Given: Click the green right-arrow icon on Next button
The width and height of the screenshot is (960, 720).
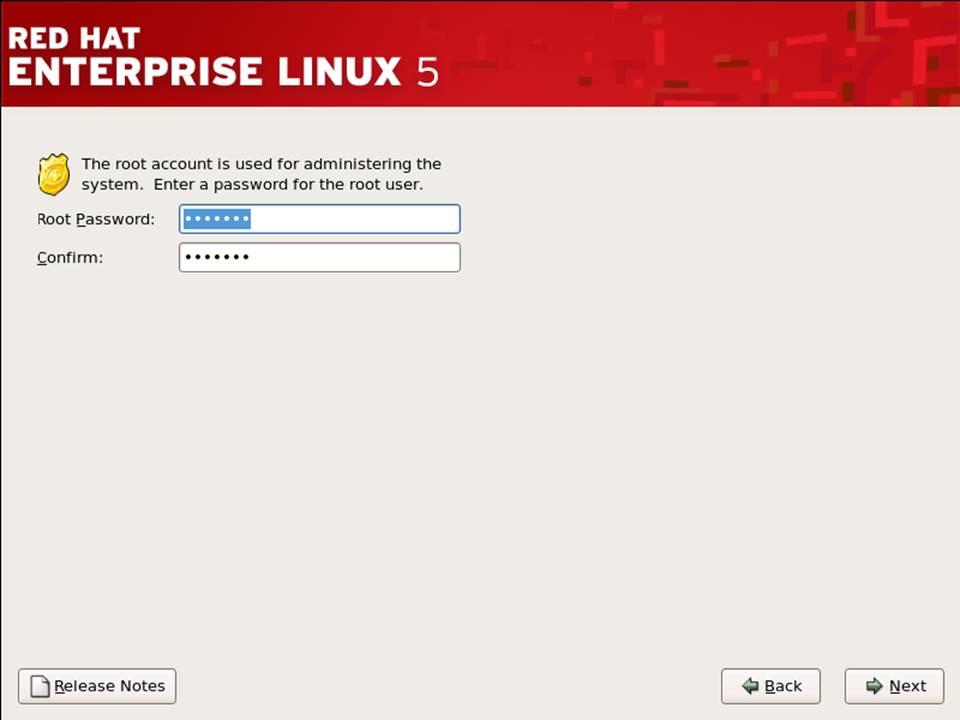Looking at the screenshot, I should 874,686.
